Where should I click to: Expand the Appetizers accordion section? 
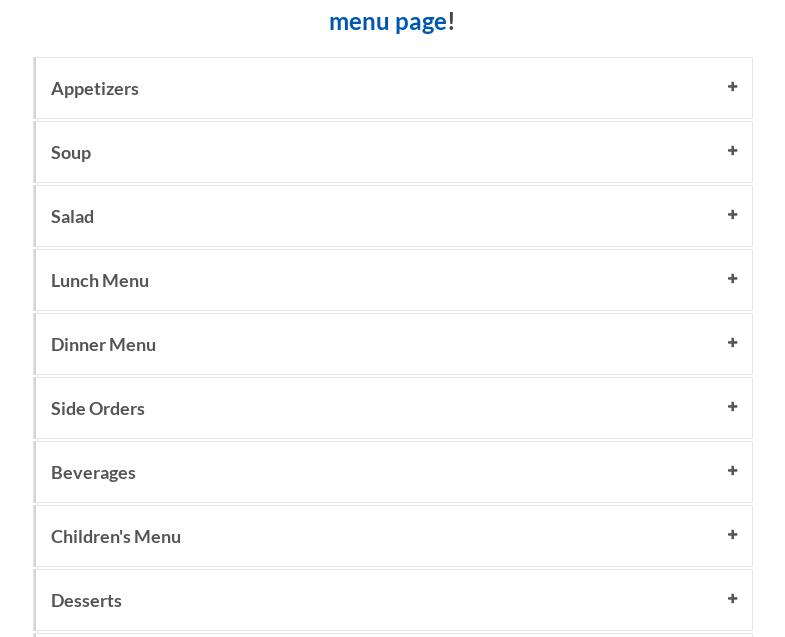pyautogui.click(x=95, y=88)
